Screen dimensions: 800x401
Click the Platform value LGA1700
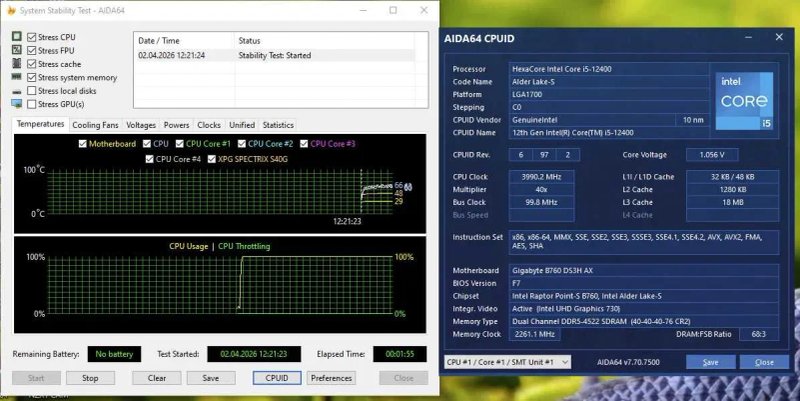(609, 94)
